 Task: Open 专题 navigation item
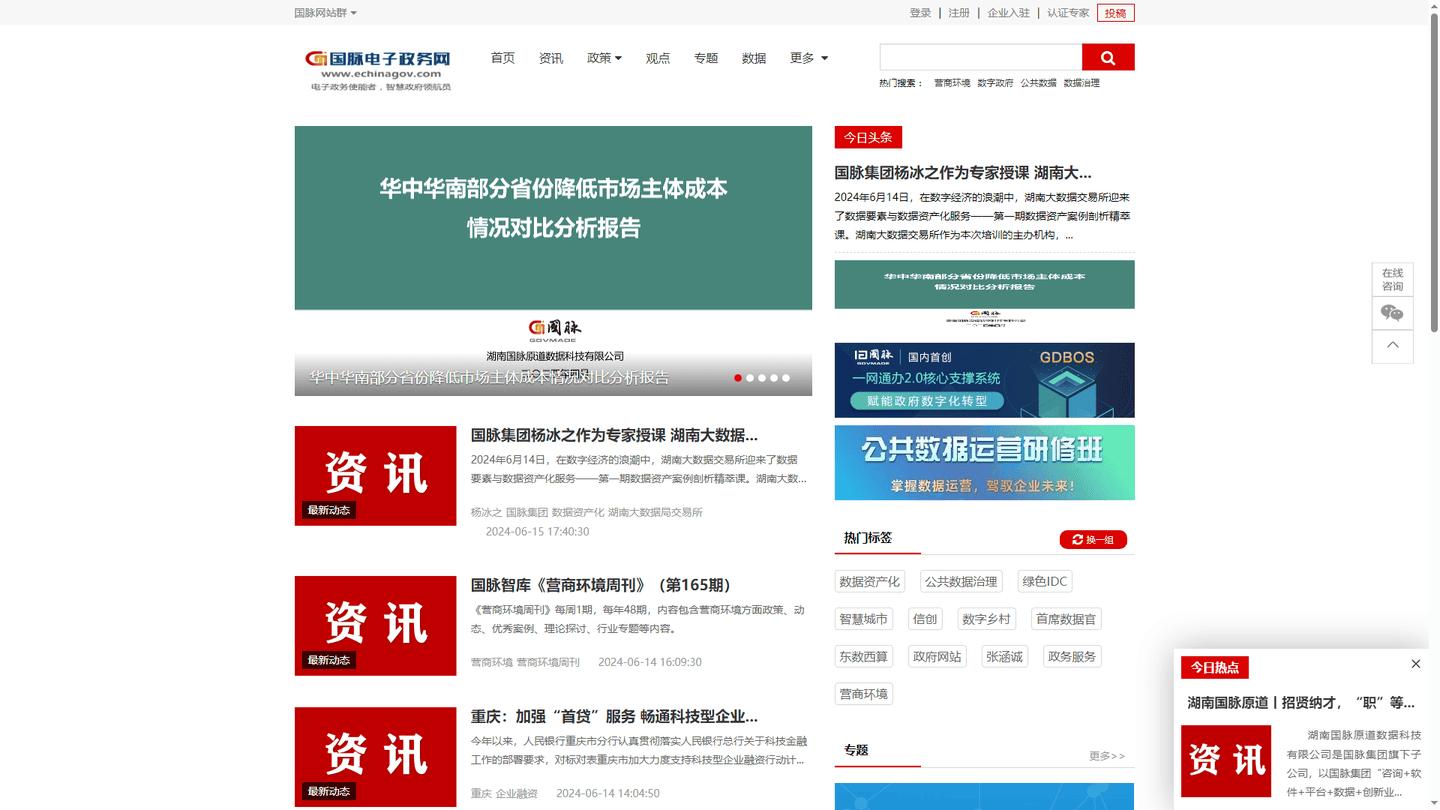(706, 58)
